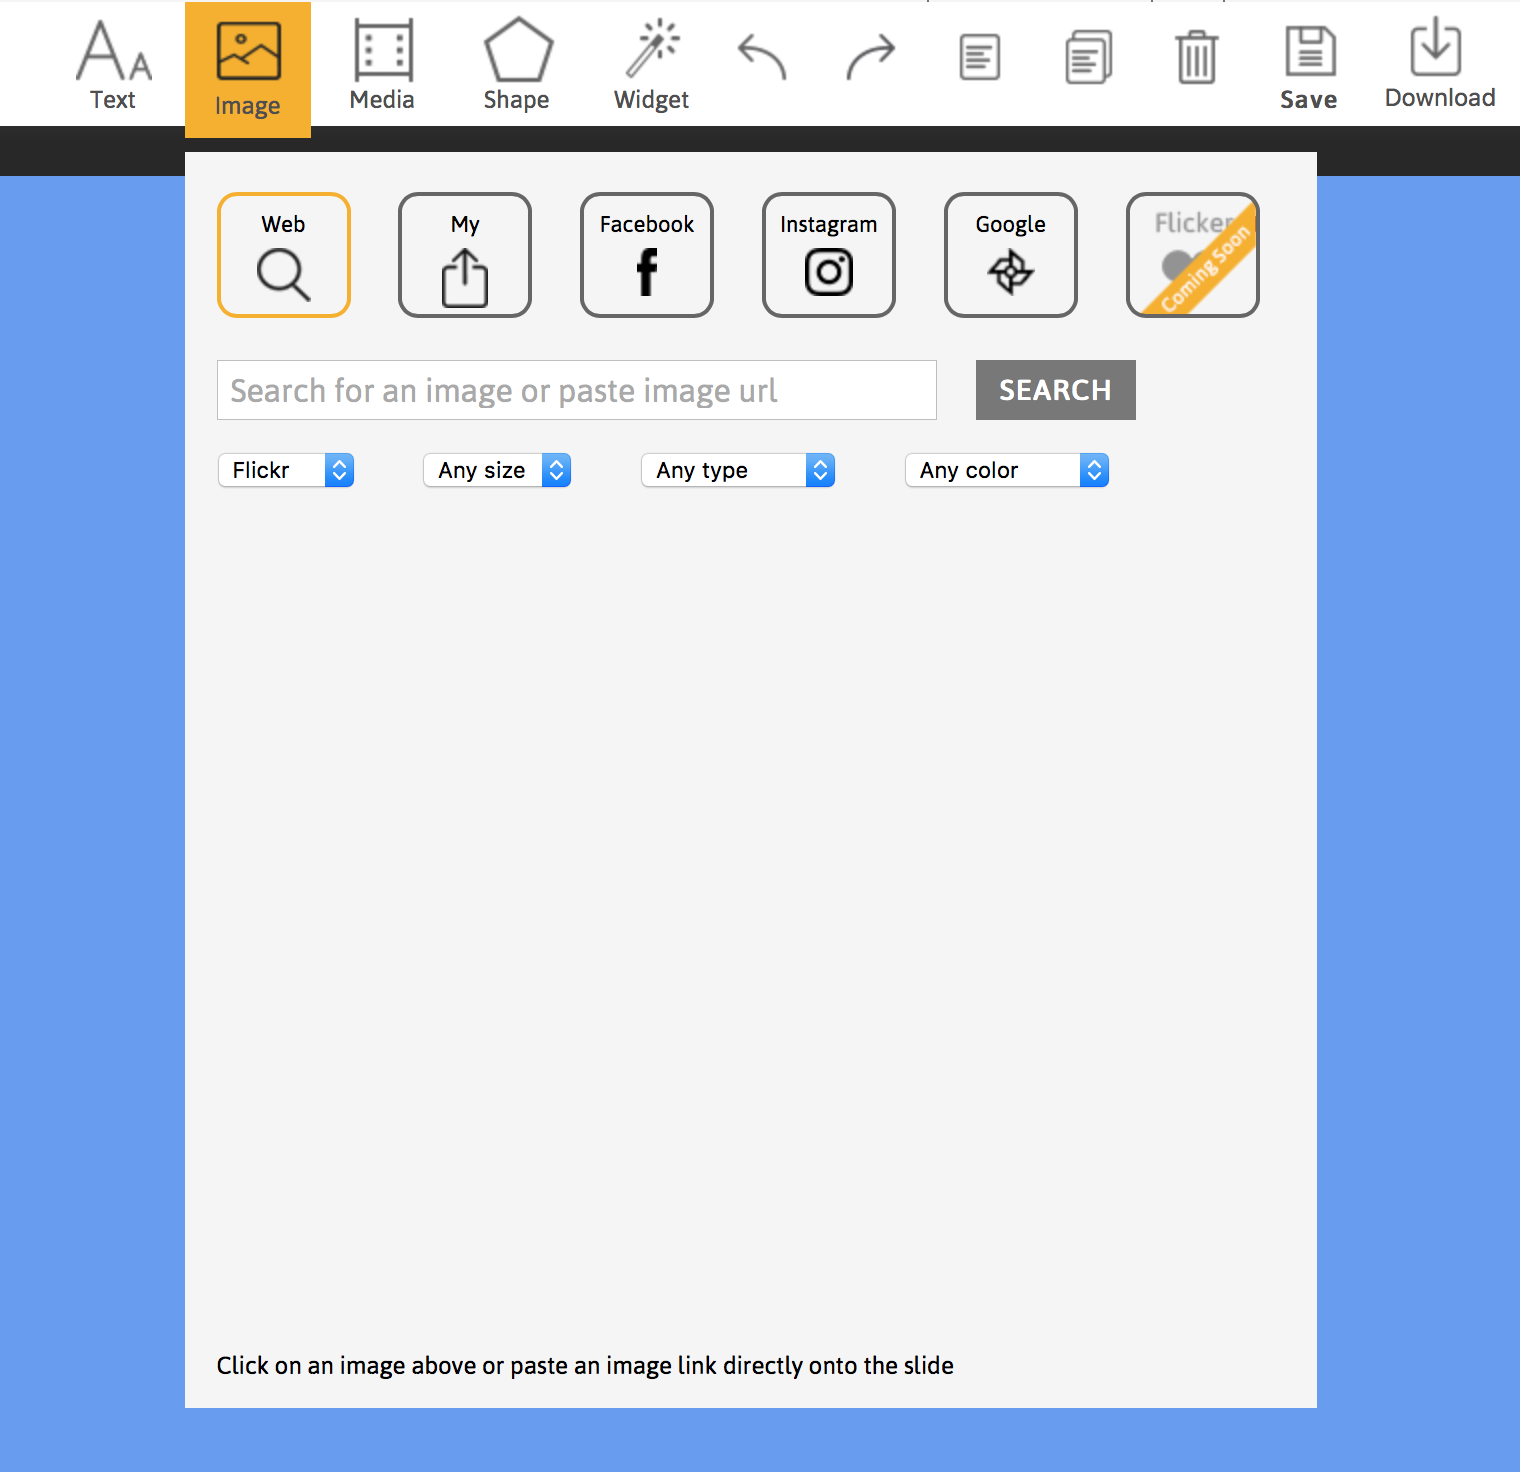Click the image search input field
This screenshot has height=1472, width=1520.
point(576,390)
